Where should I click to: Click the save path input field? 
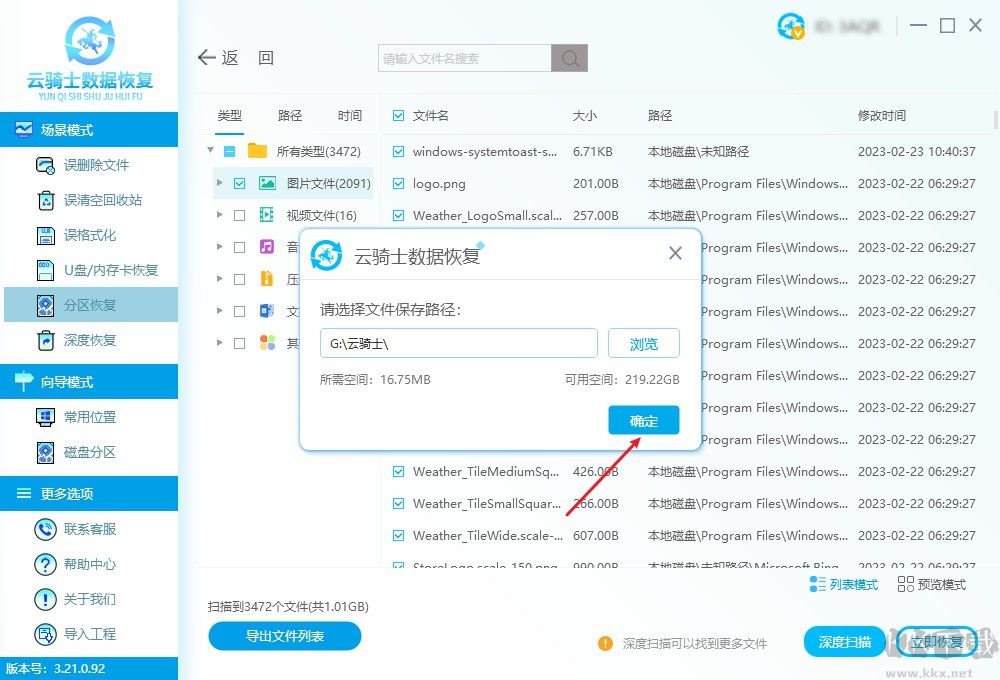(x=458, y=343)
